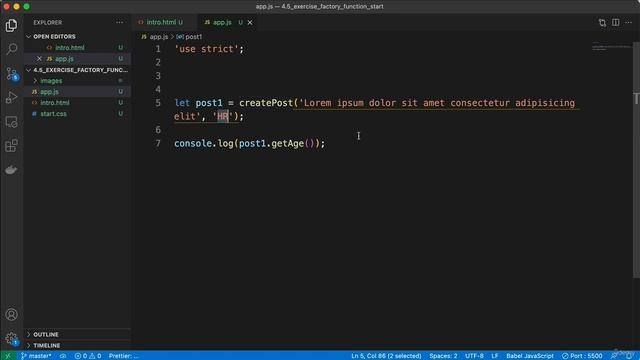This screenshot has height=360, width=640.
Task: Close the app.js editor tab
Action: [250, 22]
